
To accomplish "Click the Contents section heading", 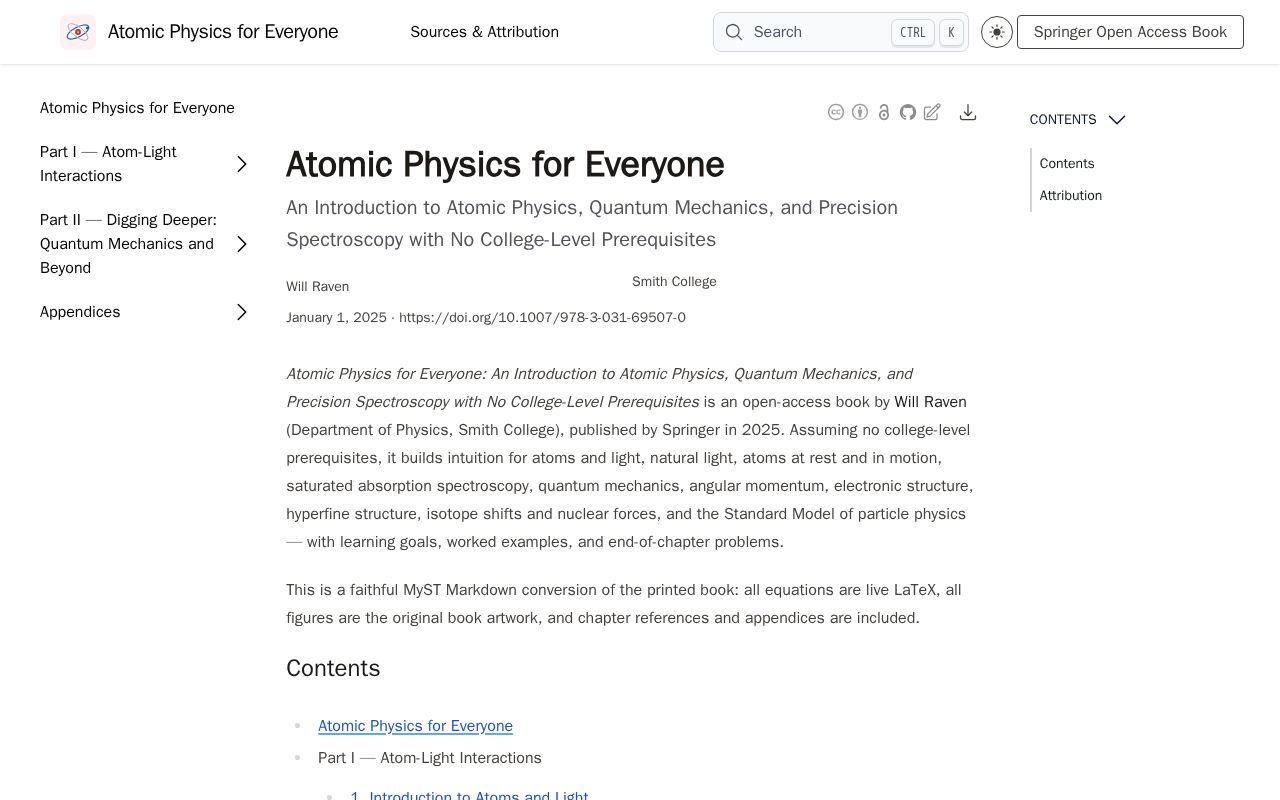I will tap(333, 668).
